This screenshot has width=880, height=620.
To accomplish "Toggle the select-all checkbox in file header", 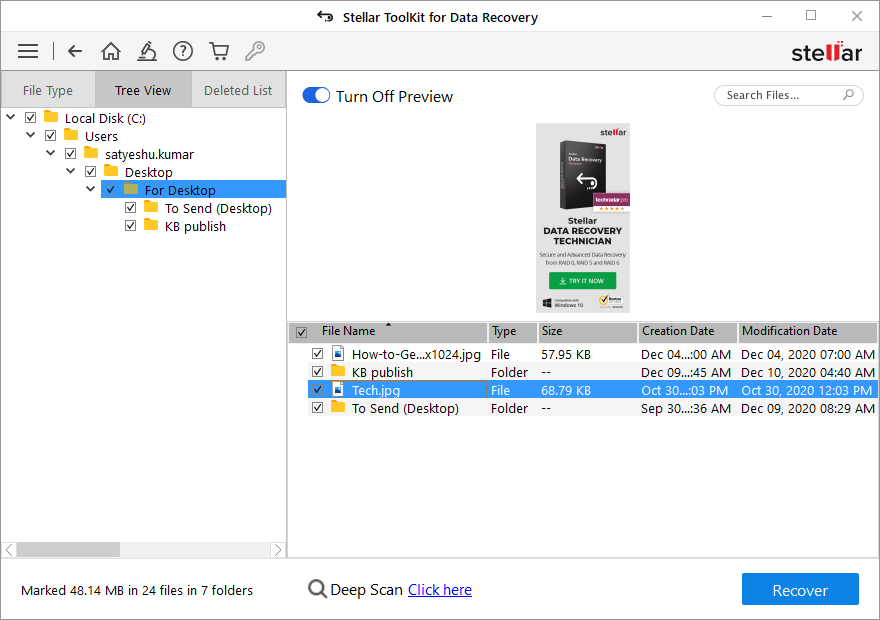I will (x=302, y=332).
